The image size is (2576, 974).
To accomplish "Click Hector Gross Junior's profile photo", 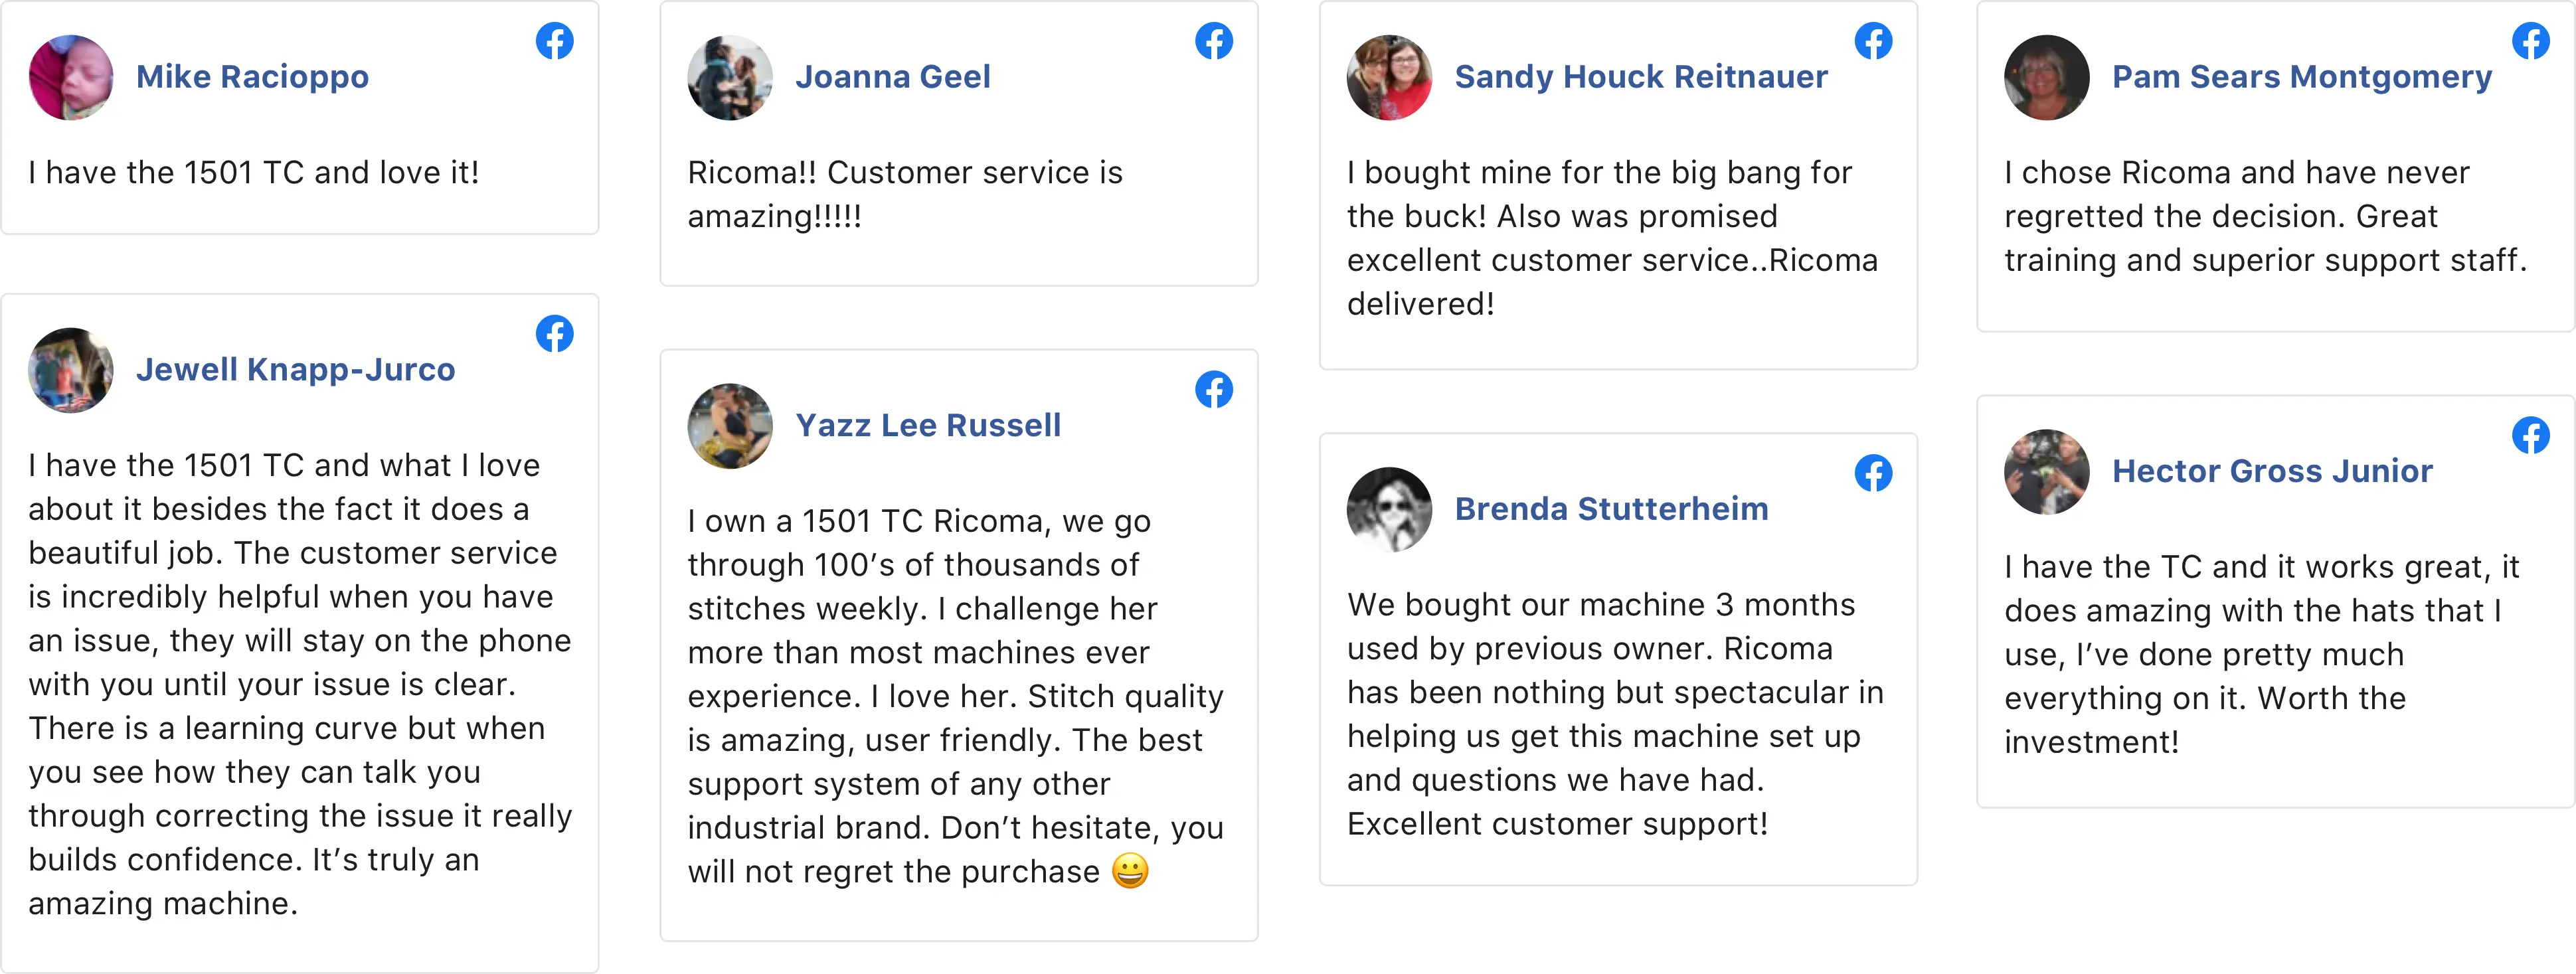I will pyautogui.click(x=2047, y=472).
